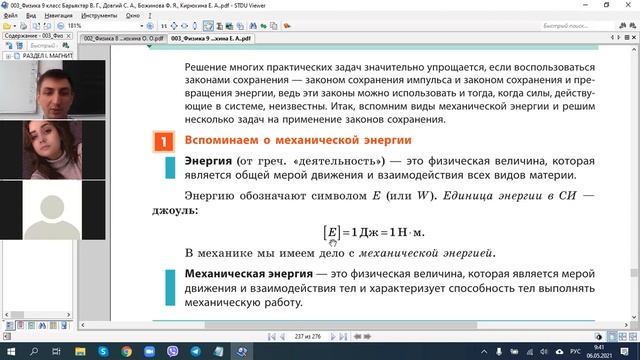This screenshot has height=360, width=640.
Task: Open the zoom level 181% dropdown
Action: tap(142, 26)
